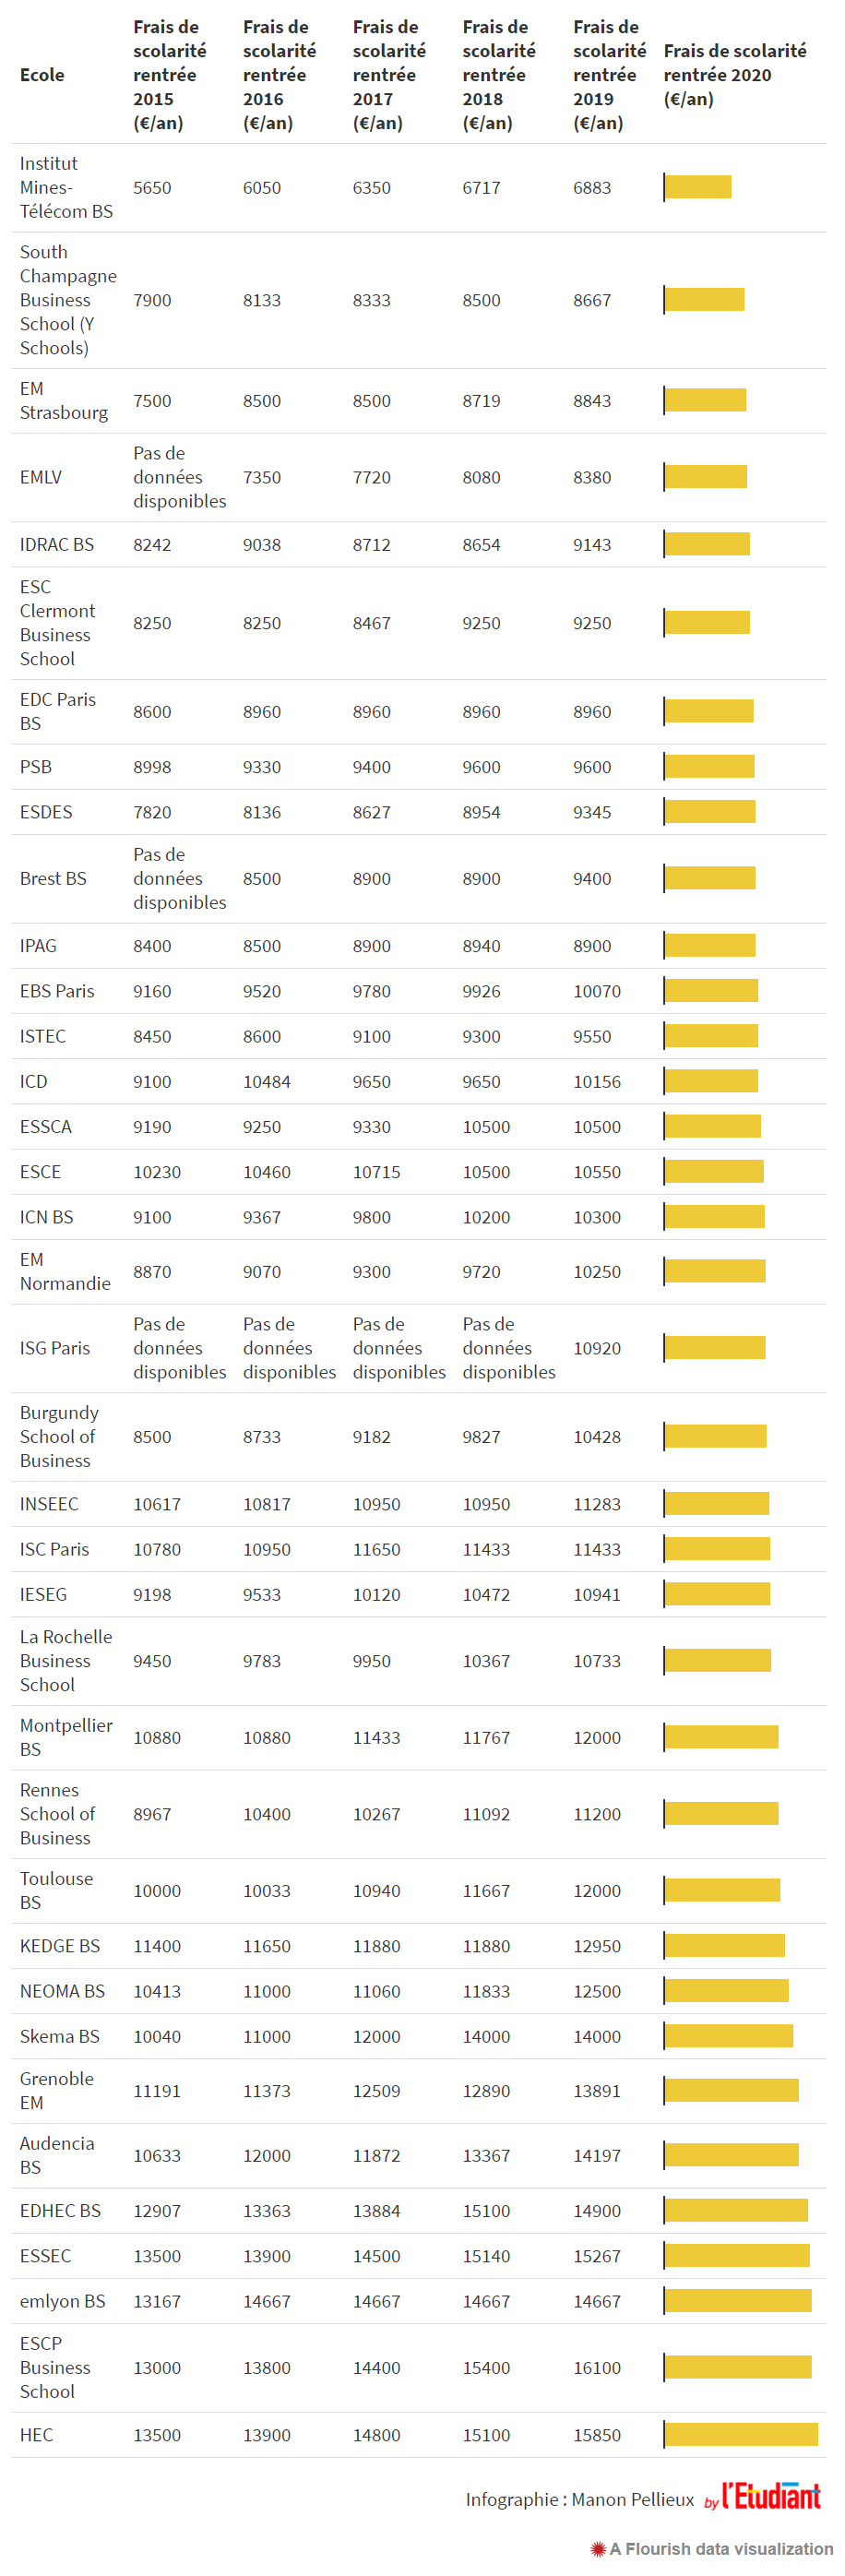Open "A Flourish data visualization" link
This screenshot has width=845, height=2576.
[721, 2549]
